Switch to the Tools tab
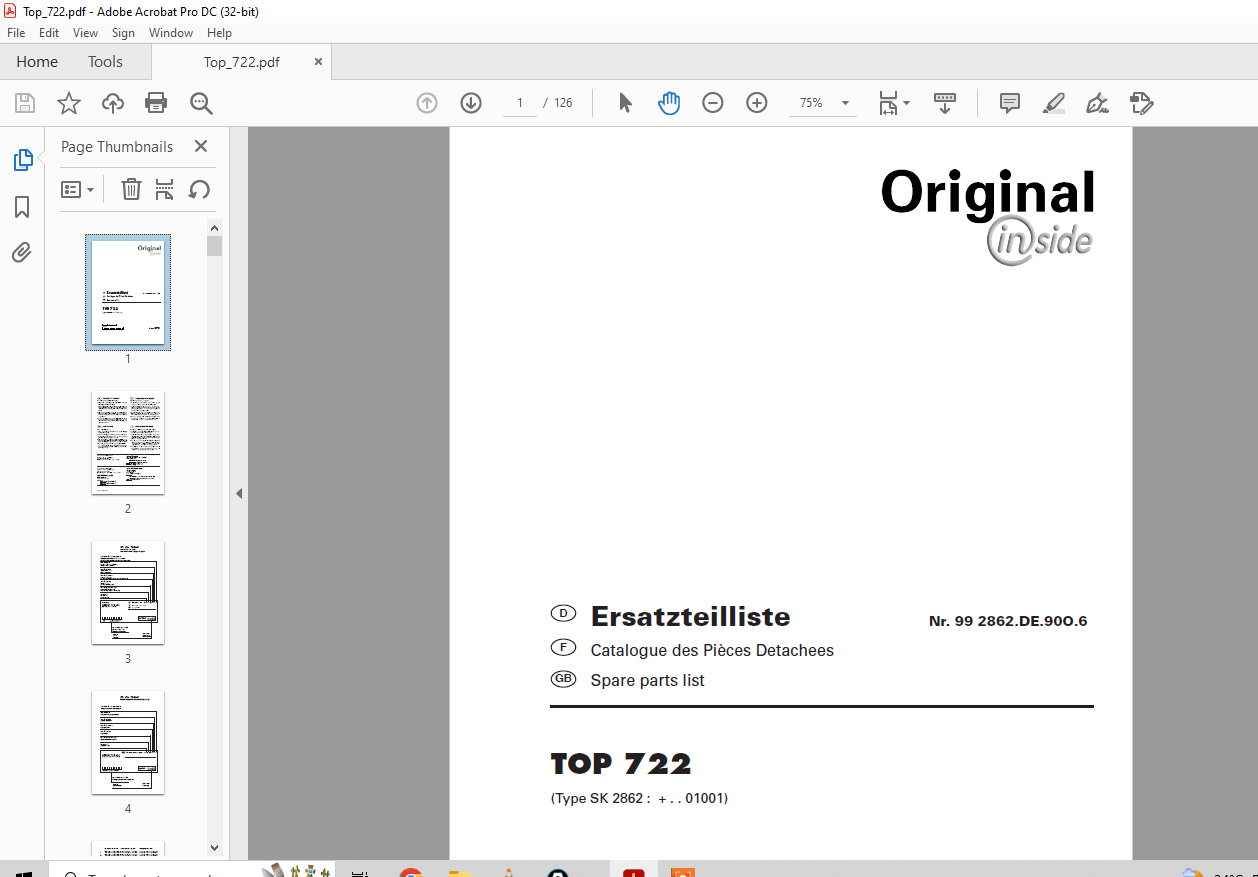 pos(105,62)
